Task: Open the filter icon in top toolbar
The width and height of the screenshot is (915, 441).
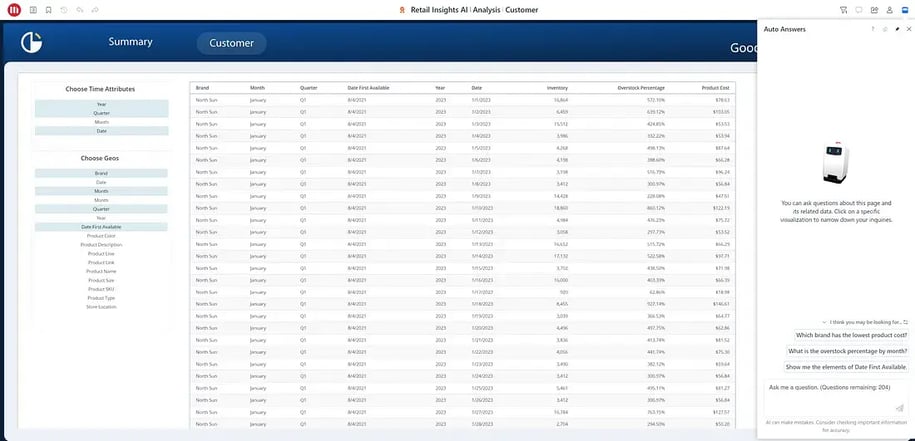Action: pyautogui.click(x=844, y=10)
